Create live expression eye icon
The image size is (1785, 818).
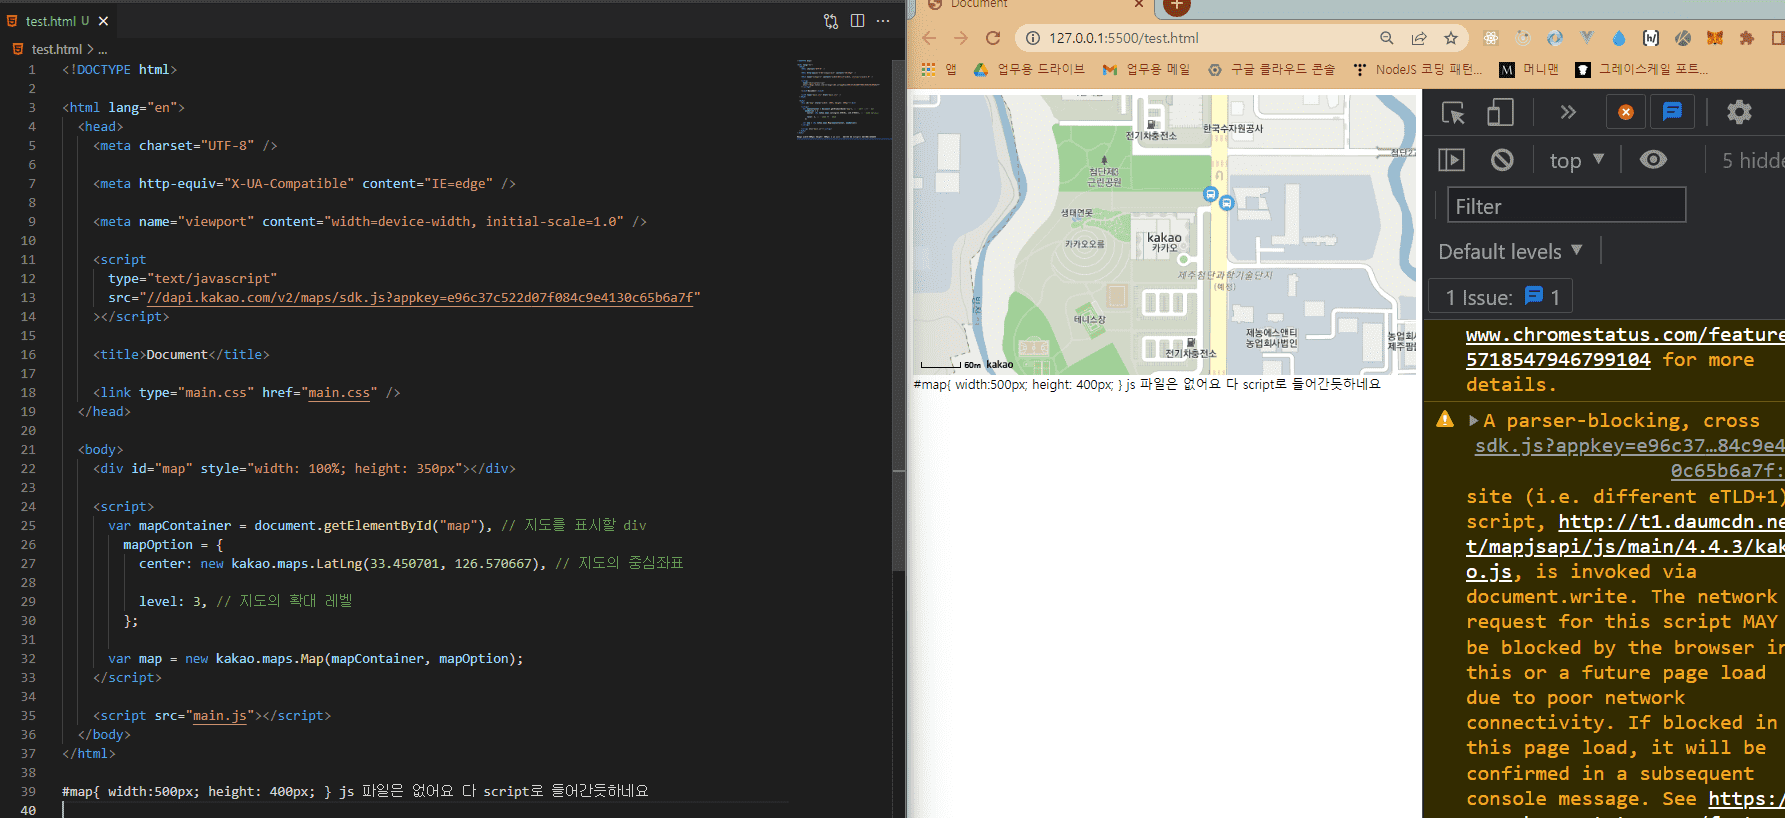1653,160
